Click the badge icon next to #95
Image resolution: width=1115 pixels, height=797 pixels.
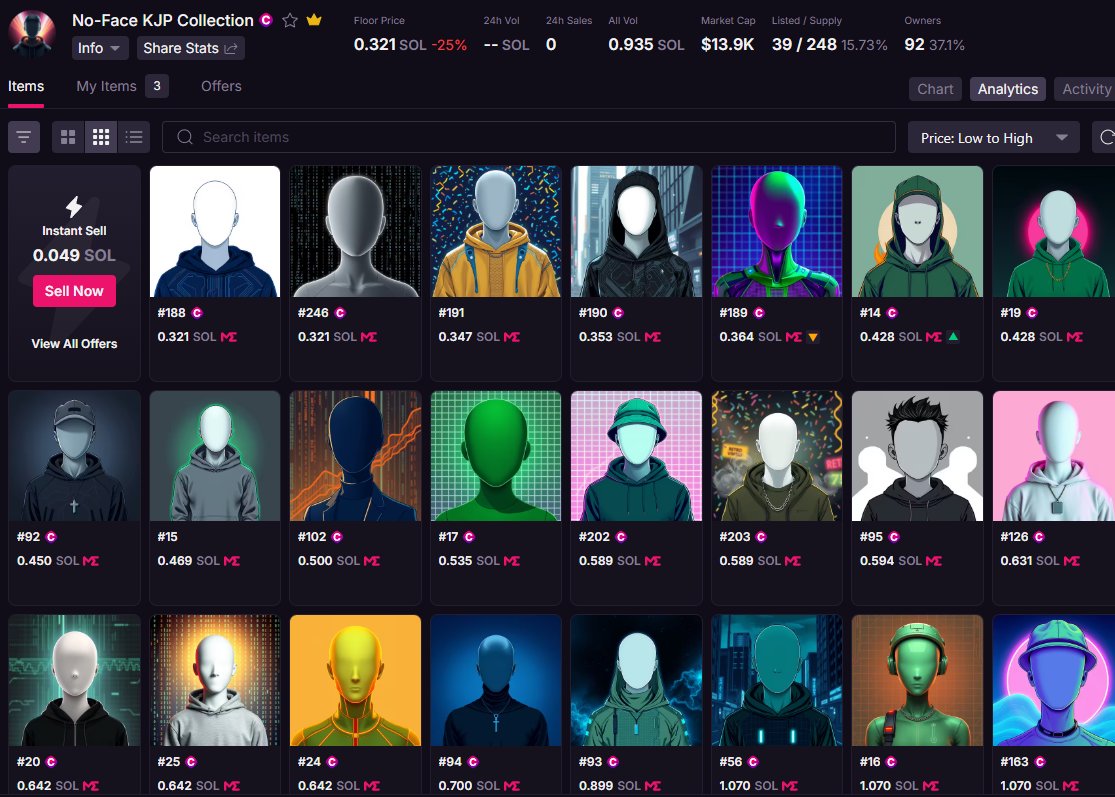coord(894,537)
